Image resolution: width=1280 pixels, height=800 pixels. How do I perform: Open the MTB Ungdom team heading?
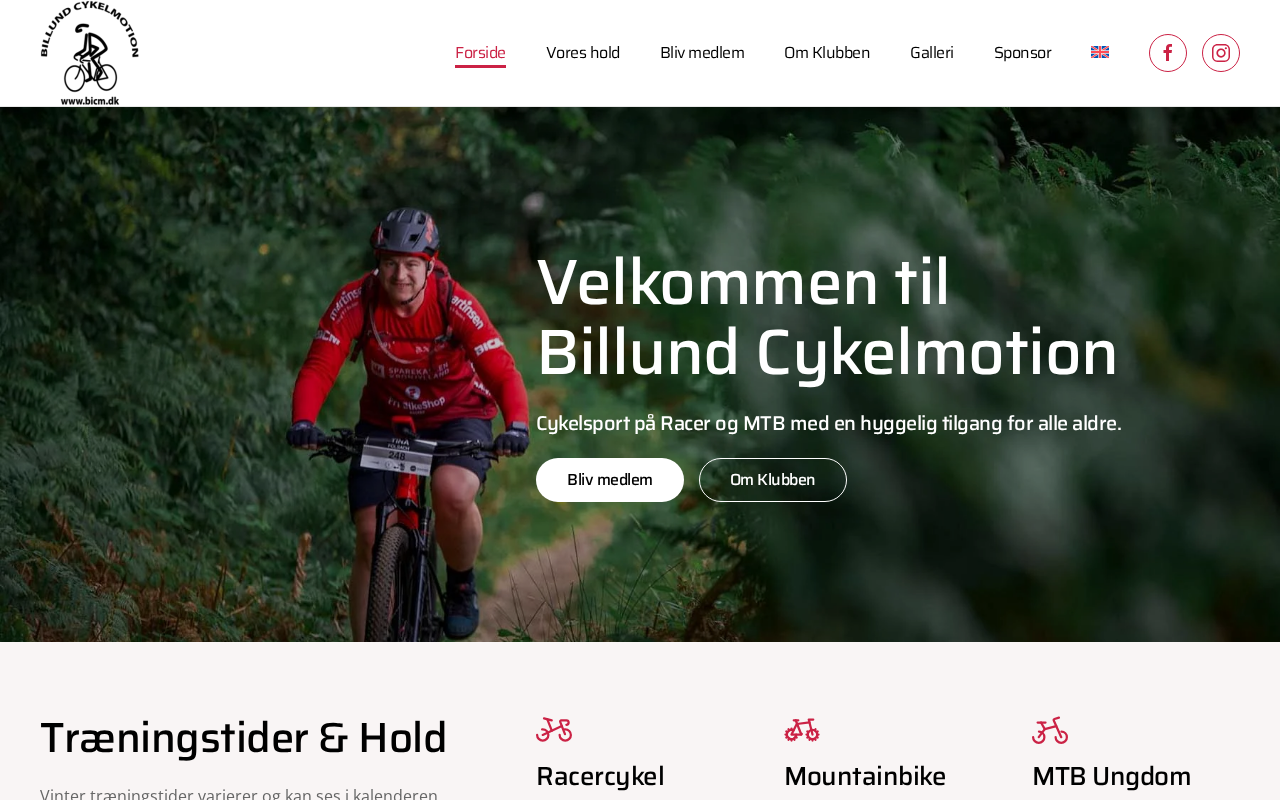[1111, 776]
